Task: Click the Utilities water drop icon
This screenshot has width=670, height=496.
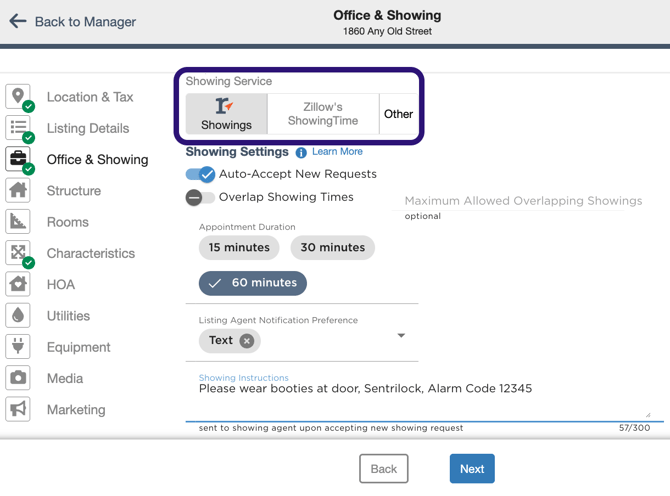Action: [18, 315]
